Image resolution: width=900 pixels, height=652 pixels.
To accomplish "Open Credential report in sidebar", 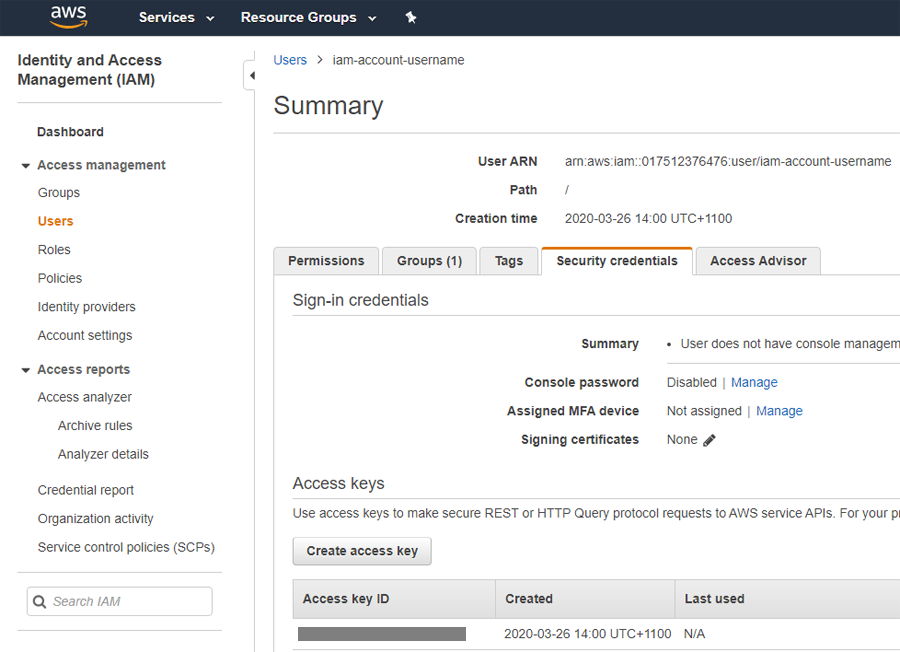I will click(x=86, y=490).
